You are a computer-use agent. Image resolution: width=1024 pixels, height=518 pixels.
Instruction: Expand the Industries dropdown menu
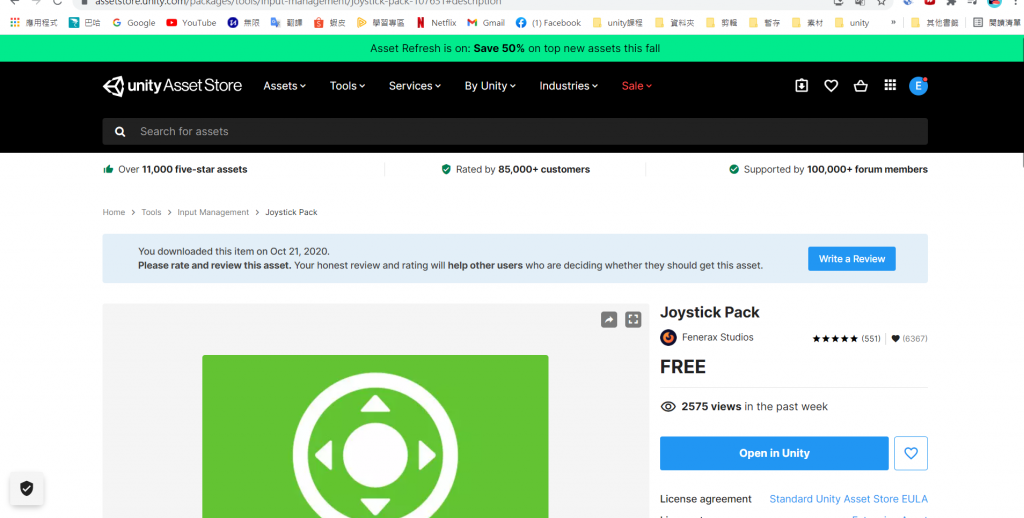pos(569,86)
